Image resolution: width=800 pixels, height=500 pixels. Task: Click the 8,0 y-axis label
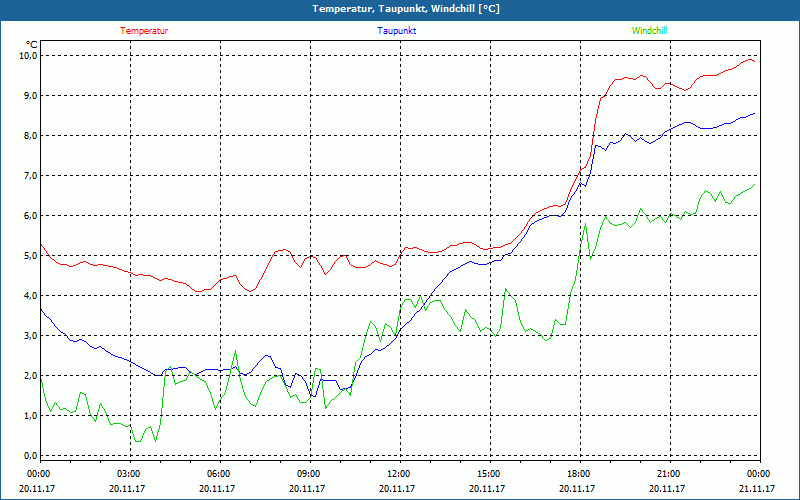[x=29, y=135]
